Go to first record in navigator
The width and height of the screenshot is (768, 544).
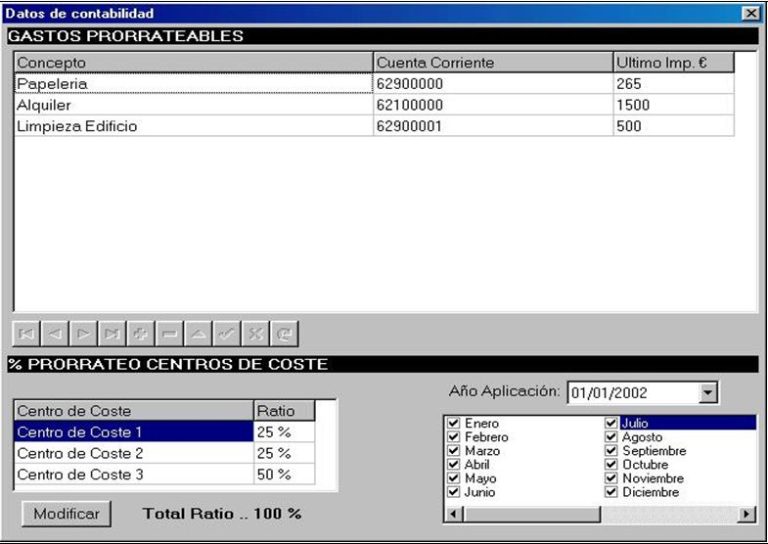coord(27,333)
